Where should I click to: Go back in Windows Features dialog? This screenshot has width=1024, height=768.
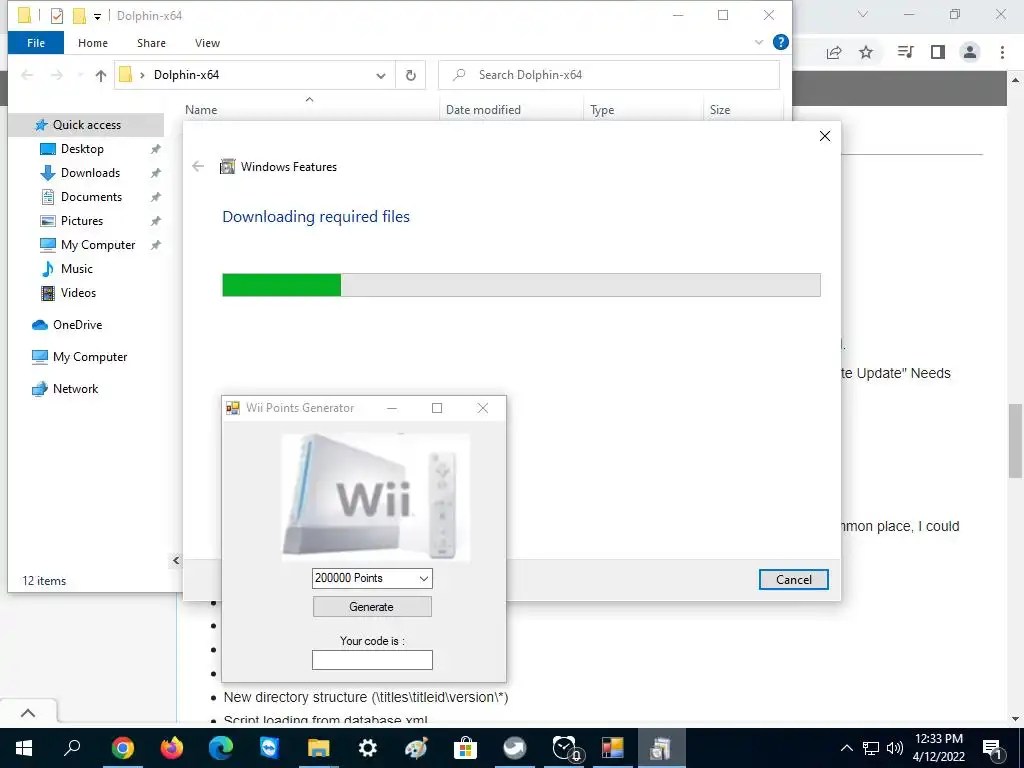198,167
